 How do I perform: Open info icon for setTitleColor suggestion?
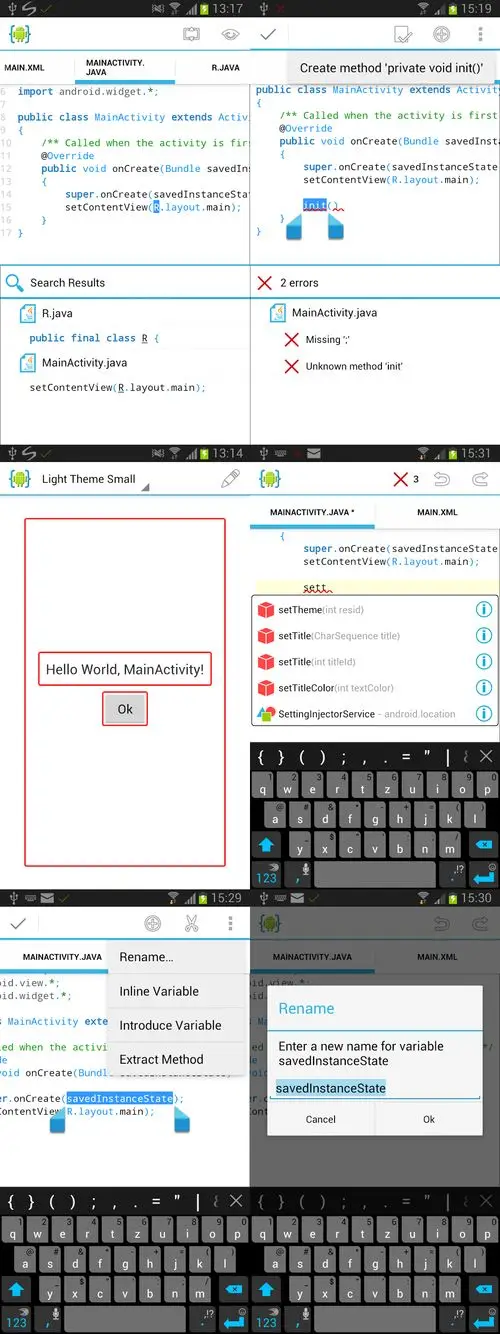(x=484, y=688)
